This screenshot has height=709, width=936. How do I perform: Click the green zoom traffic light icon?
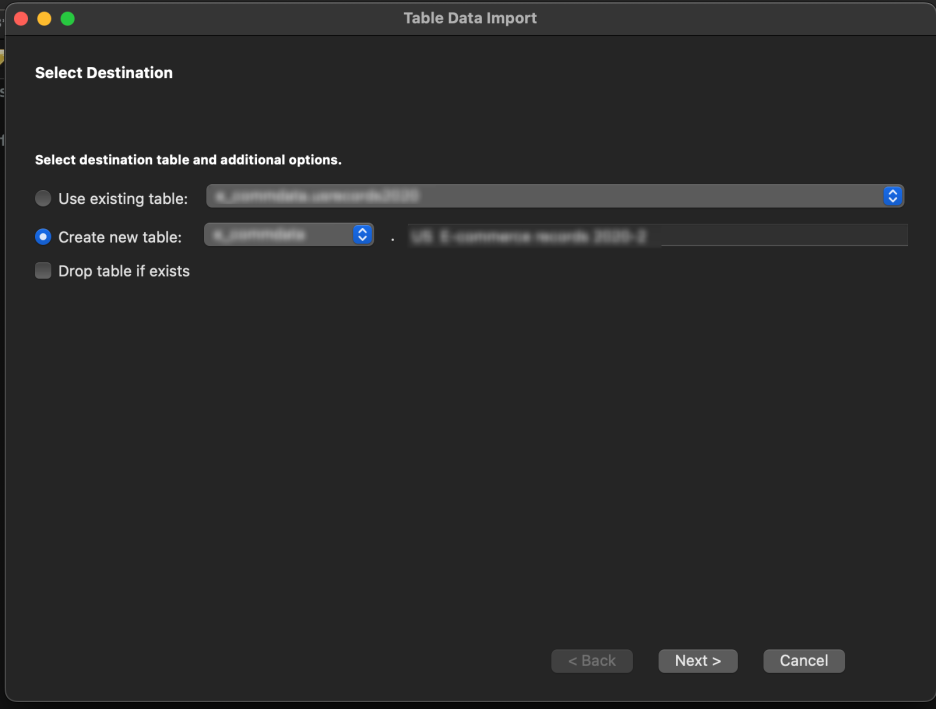pyautogui.click(x=66, y=17)
